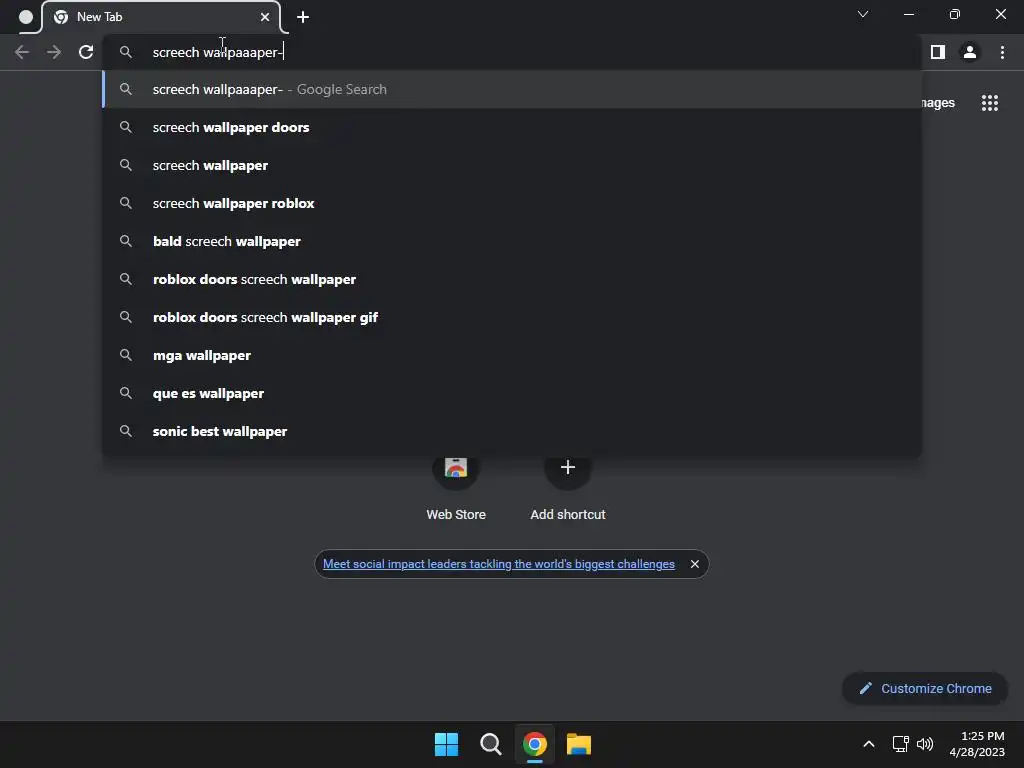This screenshot has height=768, width=1024.
Task: Open the Google apps grid
Action: point(989,103)
